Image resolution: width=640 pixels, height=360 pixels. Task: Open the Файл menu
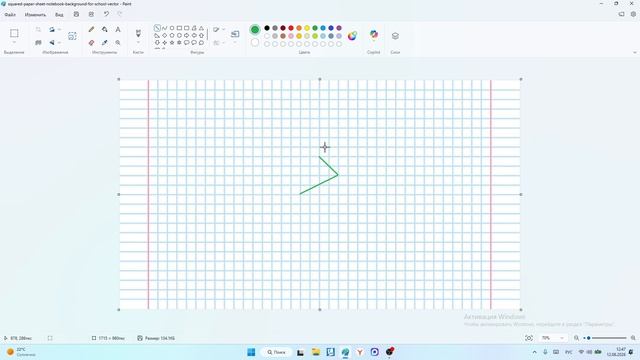10,15
